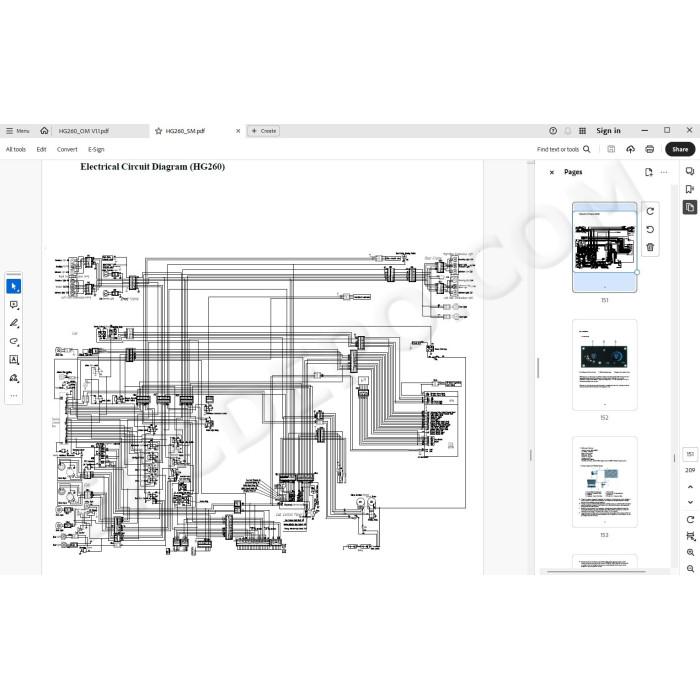Choose the fill and sign tool
This screenshot has width=700, height=700.
pos(13,378)
